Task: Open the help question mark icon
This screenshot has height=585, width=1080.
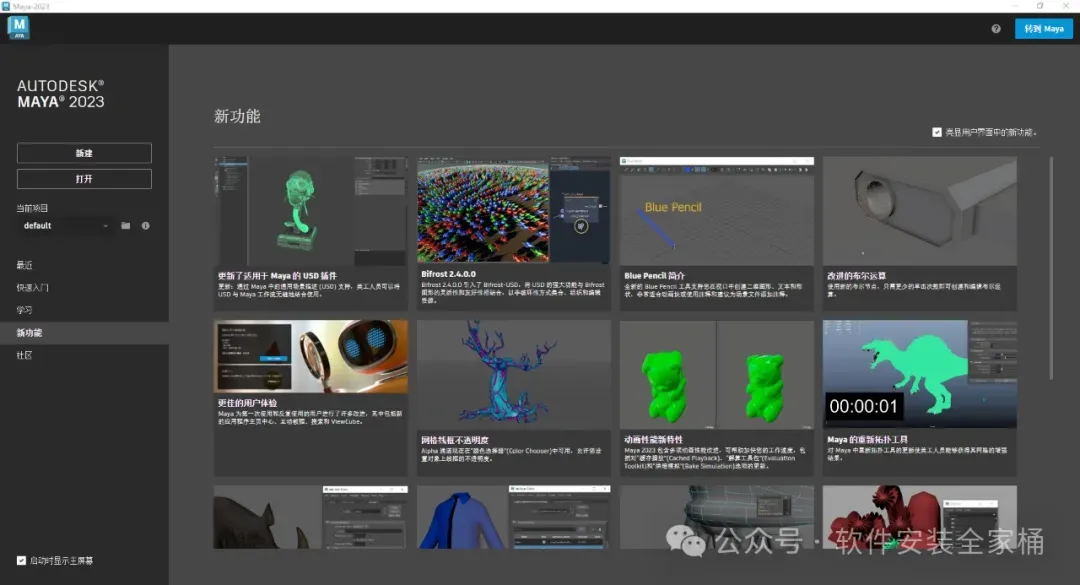Action: tap(996, 29)
